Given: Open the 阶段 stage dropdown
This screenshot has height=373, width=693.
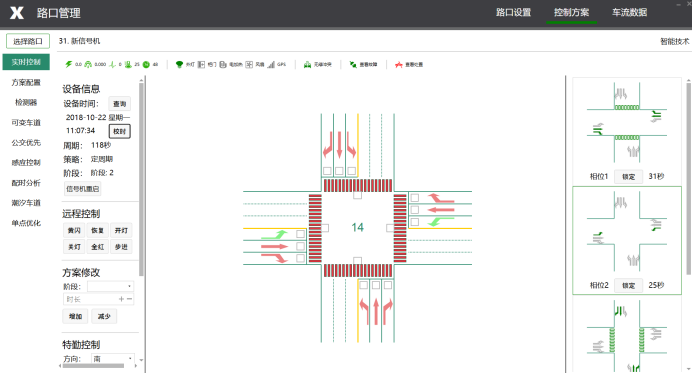Looking at the screenshot, I should 110,286.
